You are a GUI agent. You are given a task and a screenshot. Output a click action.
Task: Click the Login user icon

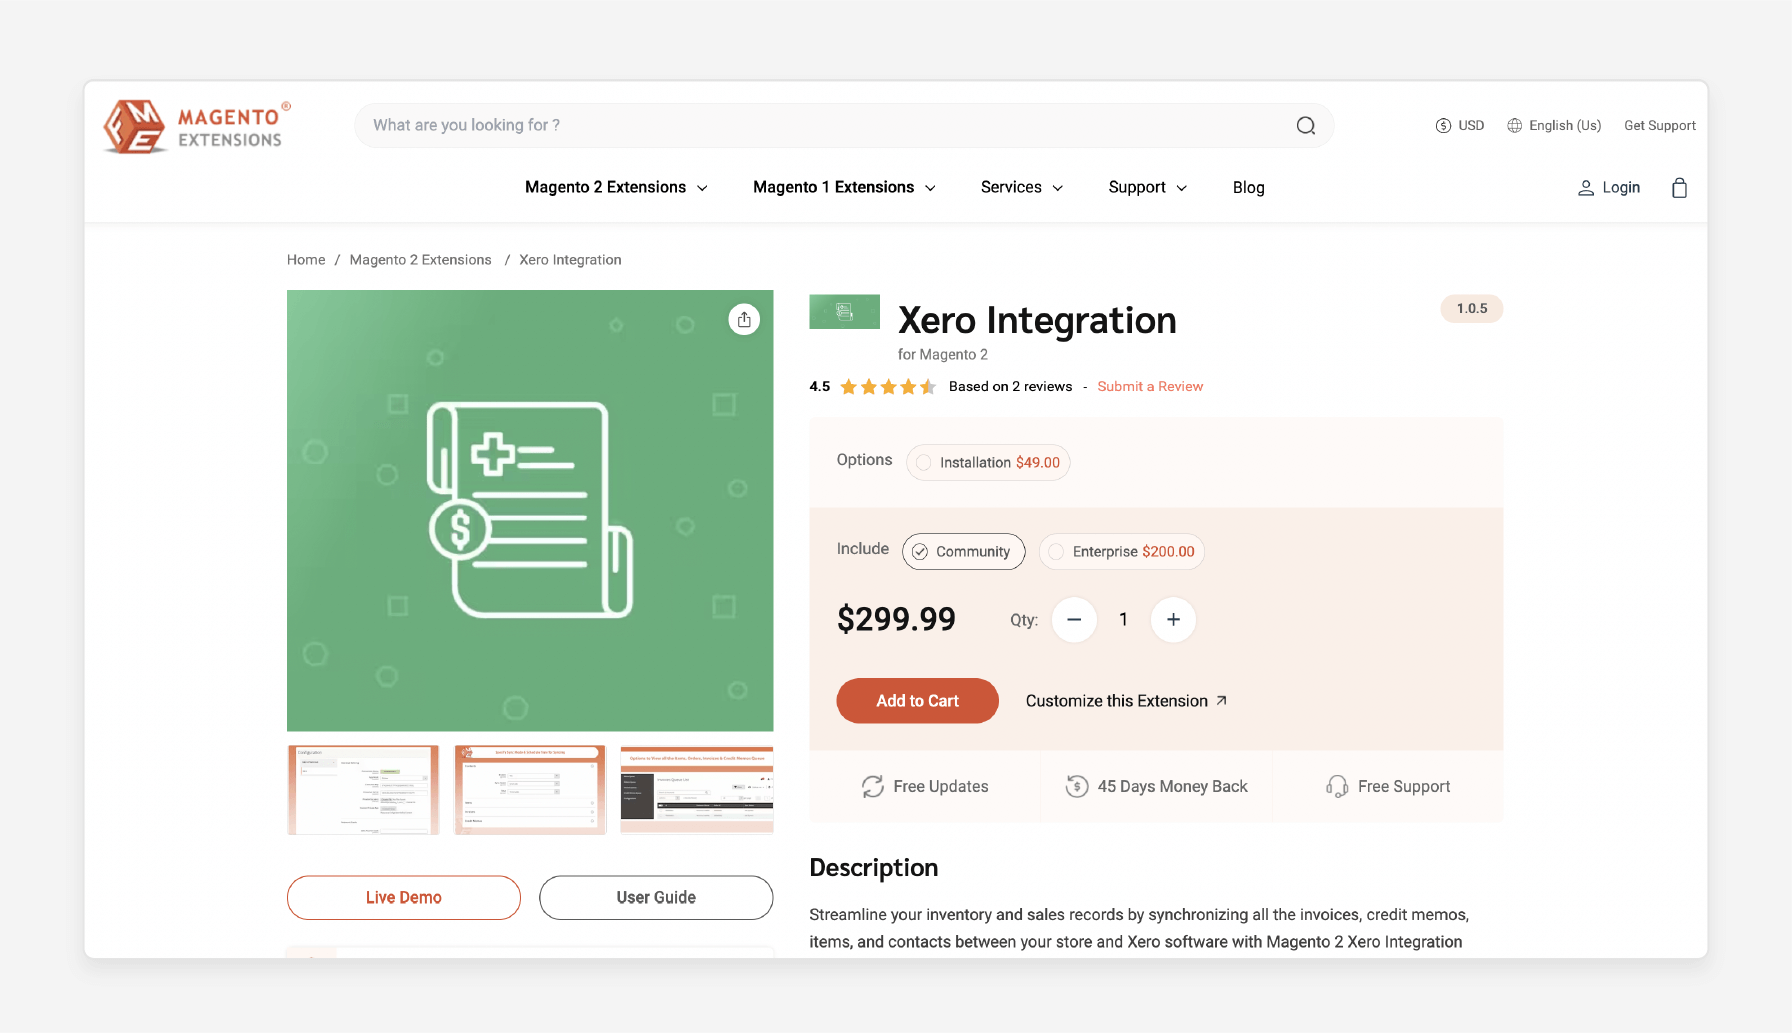click(x=1586, y=188)
